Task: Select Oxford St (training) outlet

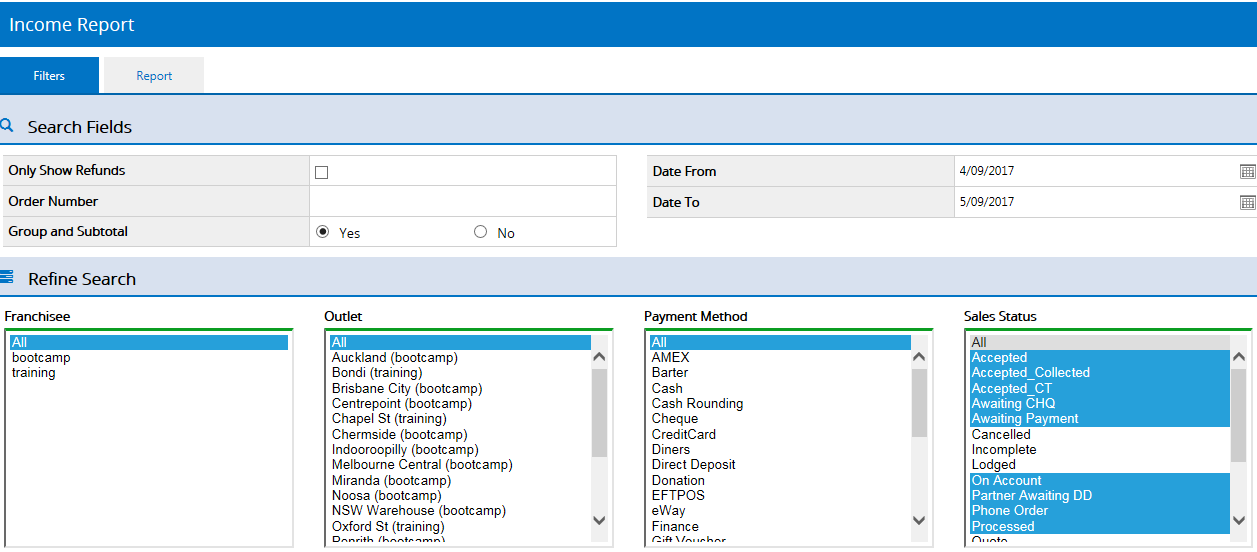Action: coord(460,526)
